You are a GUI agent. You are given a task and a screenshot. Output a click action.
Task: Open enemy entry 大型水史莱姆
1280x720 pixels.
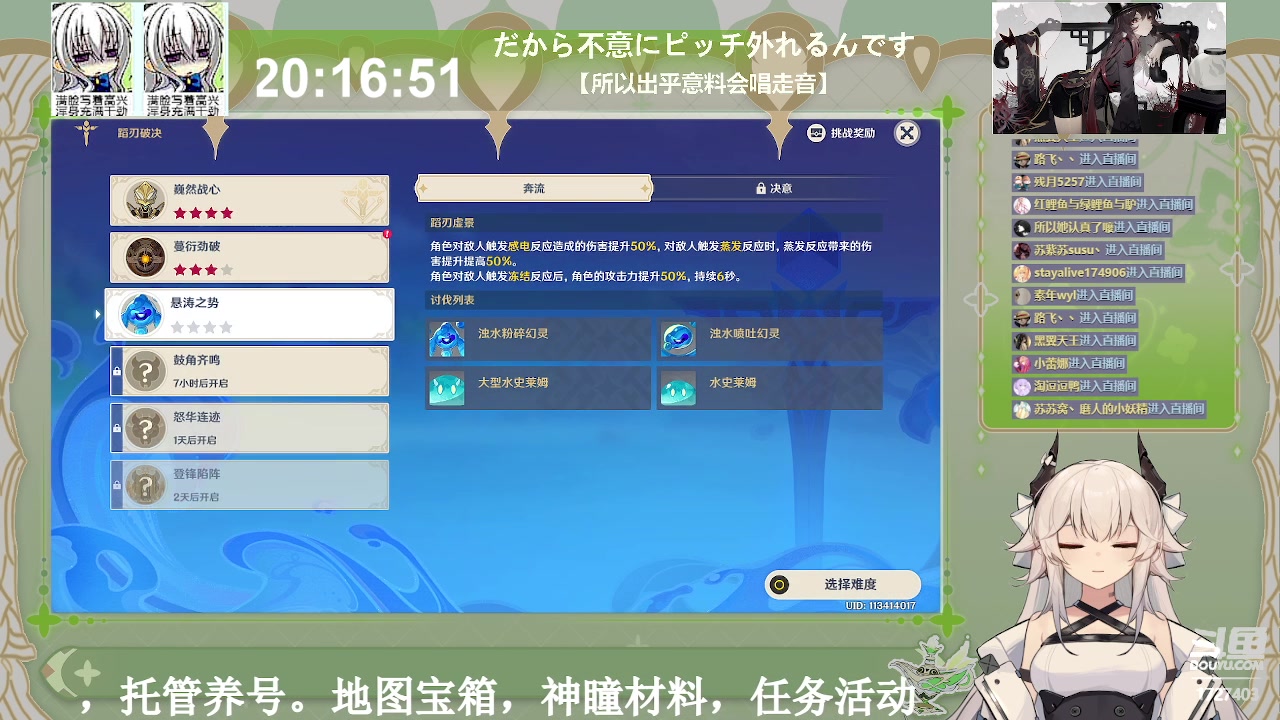coord(538,388)
